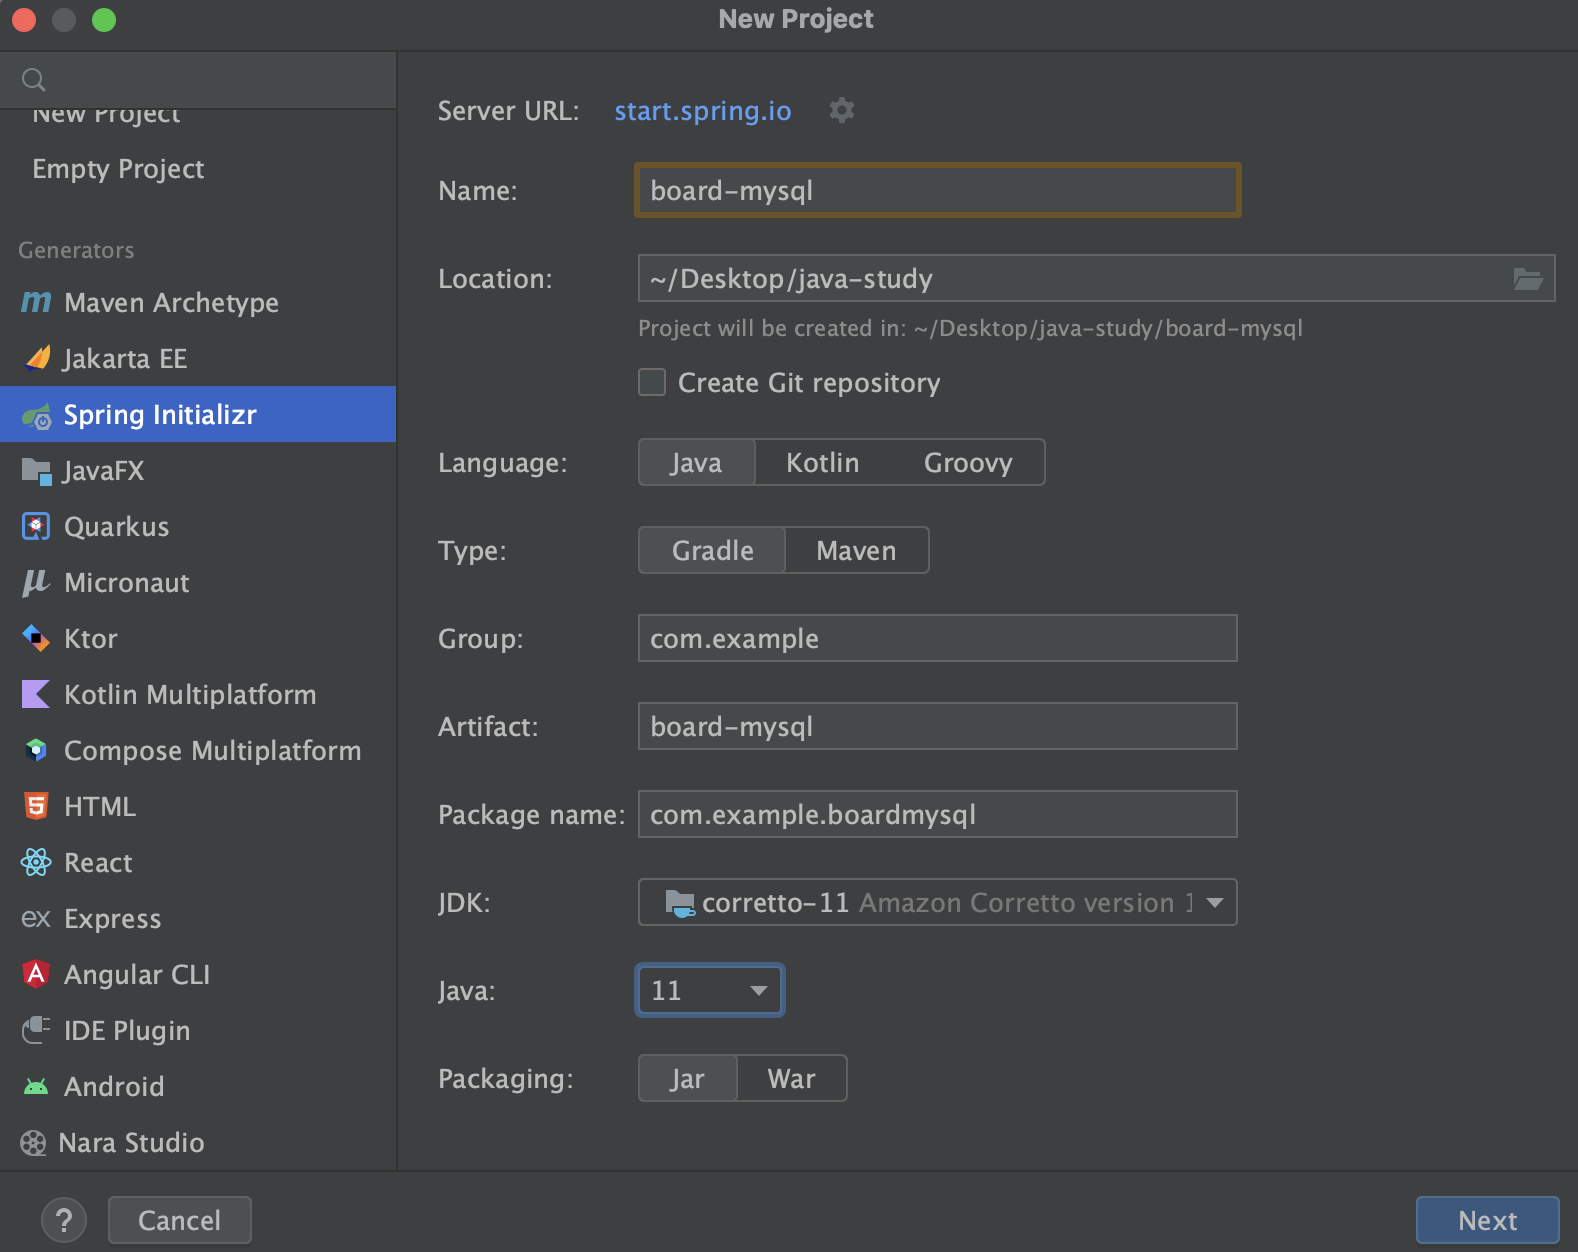The width and height of the screenshot is (1578, 1252).
Task: Select Nara Studio generator label
Action: [x=131, y=1142]
